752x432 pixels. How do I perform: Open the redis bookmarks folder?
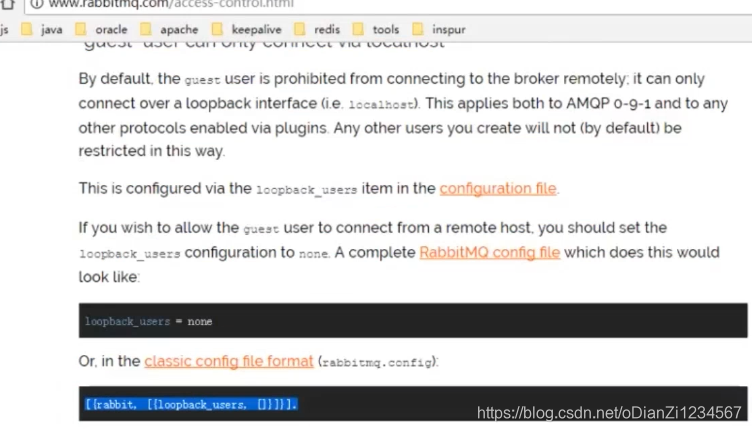tap(317, 29)
